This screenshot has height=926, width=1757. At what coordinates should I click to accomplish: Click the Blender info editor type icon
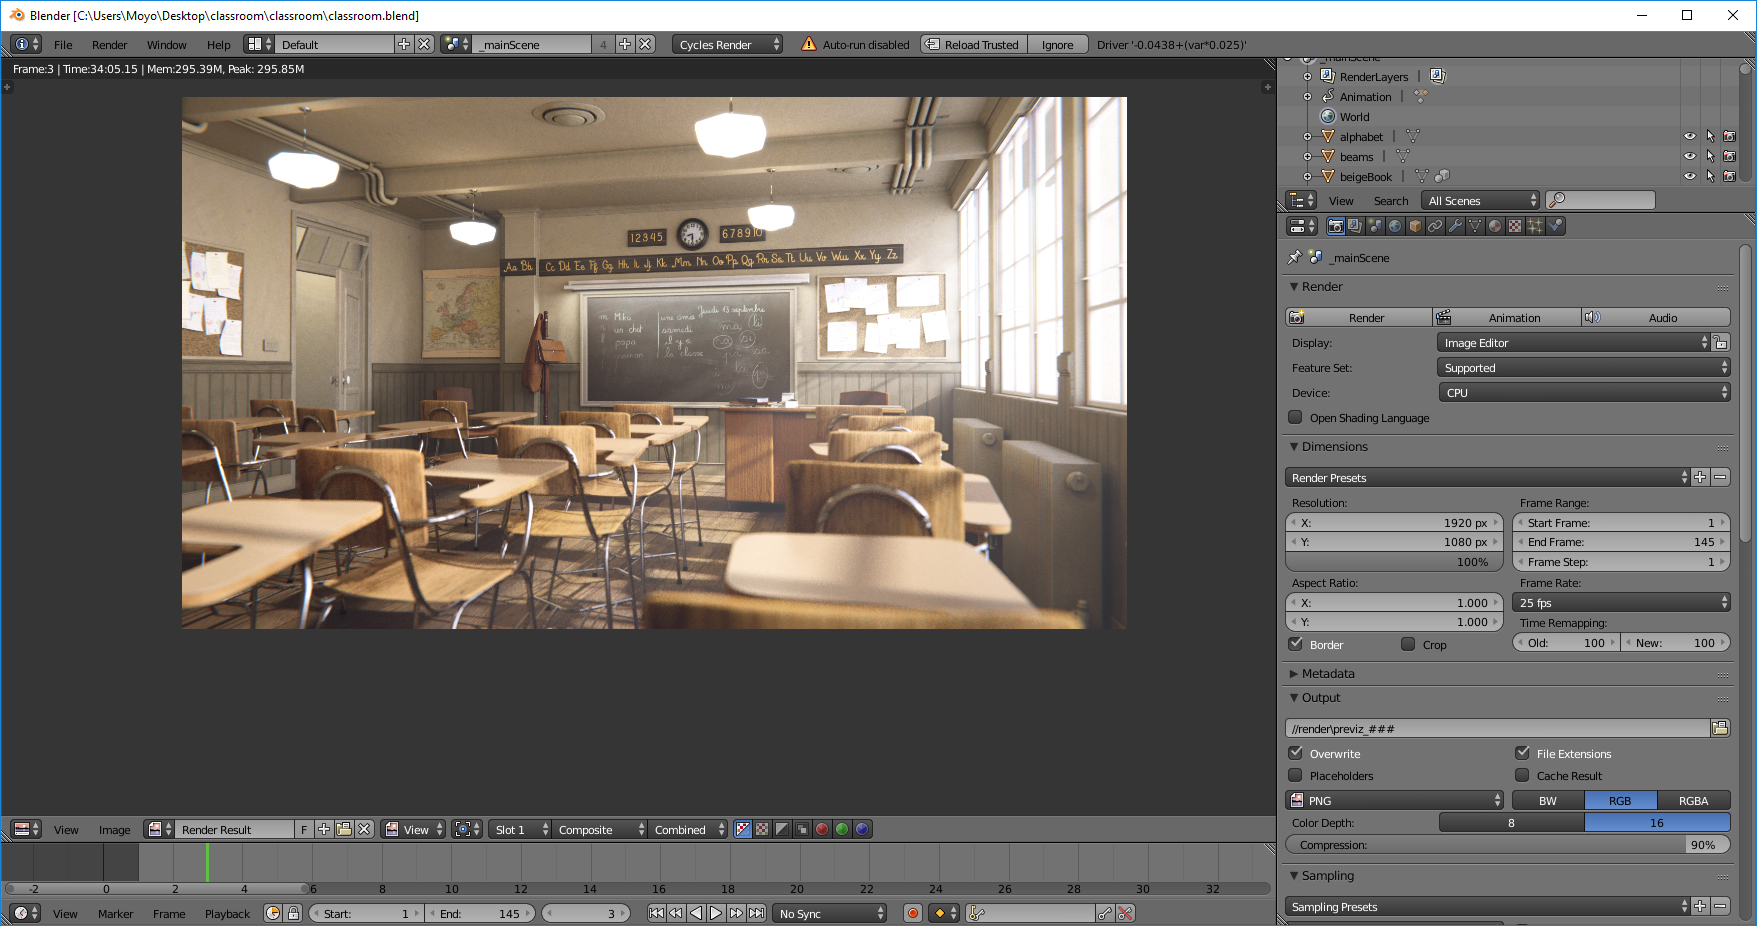pos(27,44)
